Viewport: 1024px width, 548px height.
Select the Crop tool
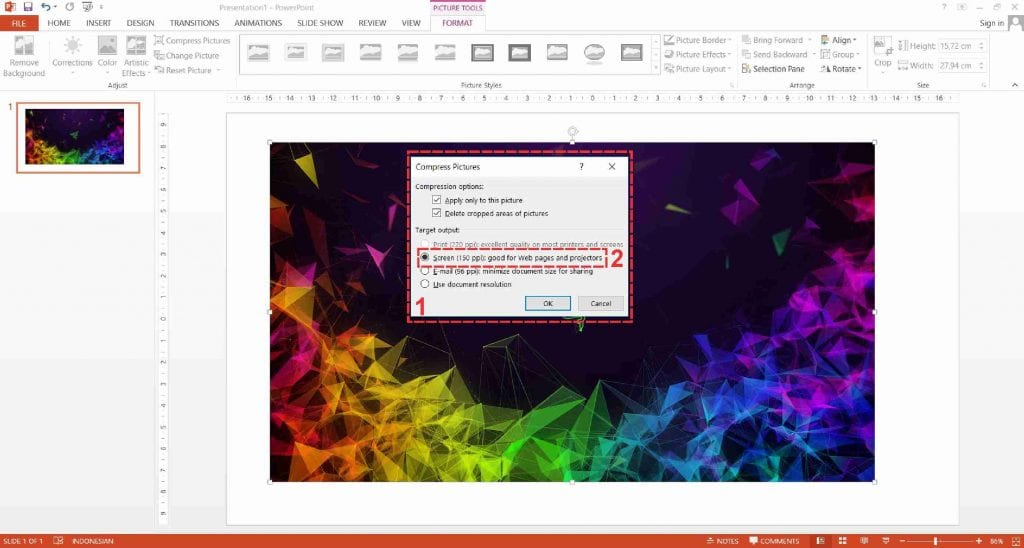tap(882, 50)
